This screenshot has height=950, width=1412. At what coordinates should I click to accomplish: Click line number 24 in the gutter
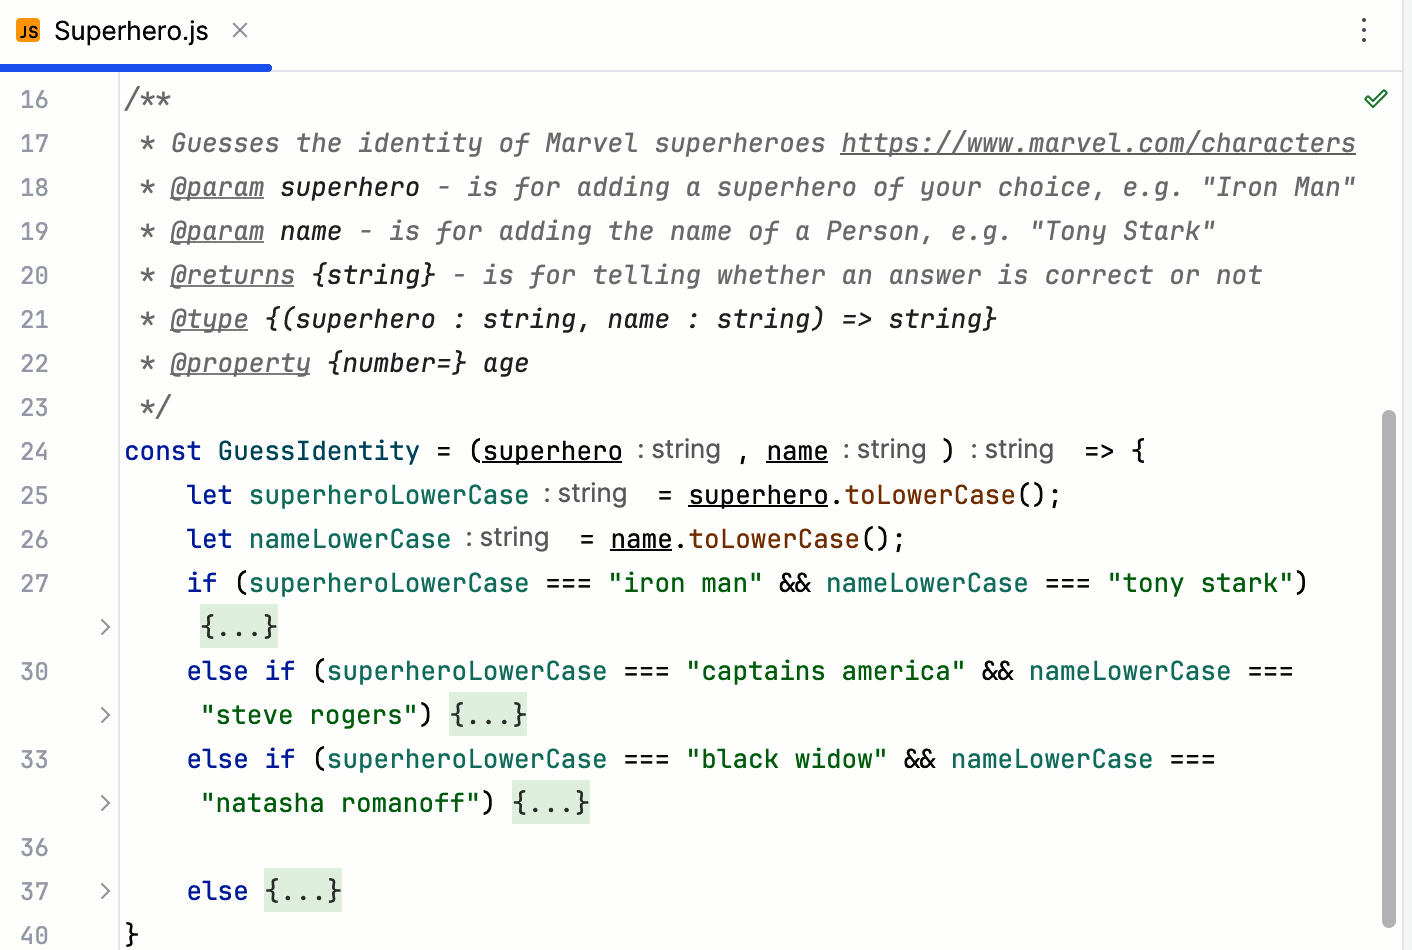34,451
